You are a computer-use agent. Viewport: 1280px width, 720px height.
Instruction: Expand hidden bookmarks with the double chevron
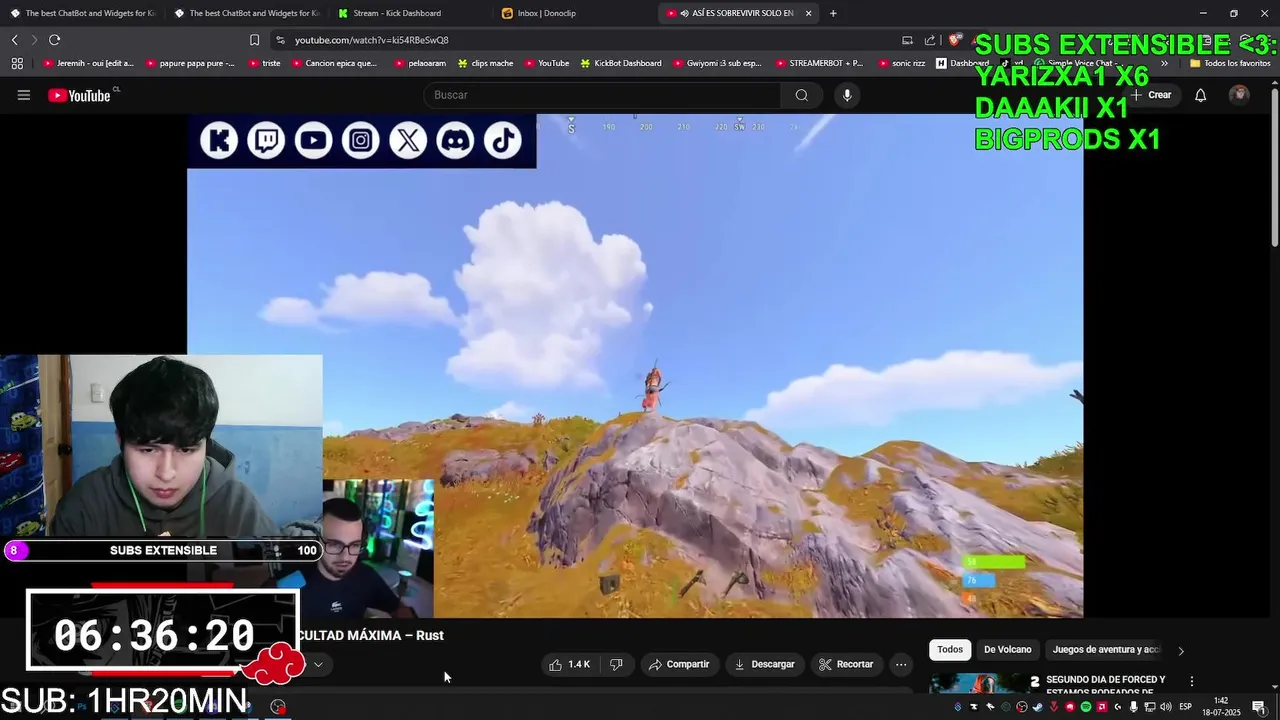(1164, 63)
